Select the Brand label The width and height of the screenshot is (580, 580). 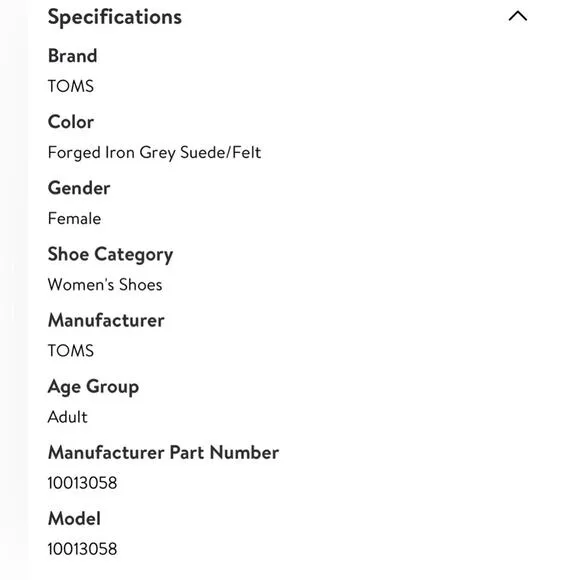[x=72, y=56]
